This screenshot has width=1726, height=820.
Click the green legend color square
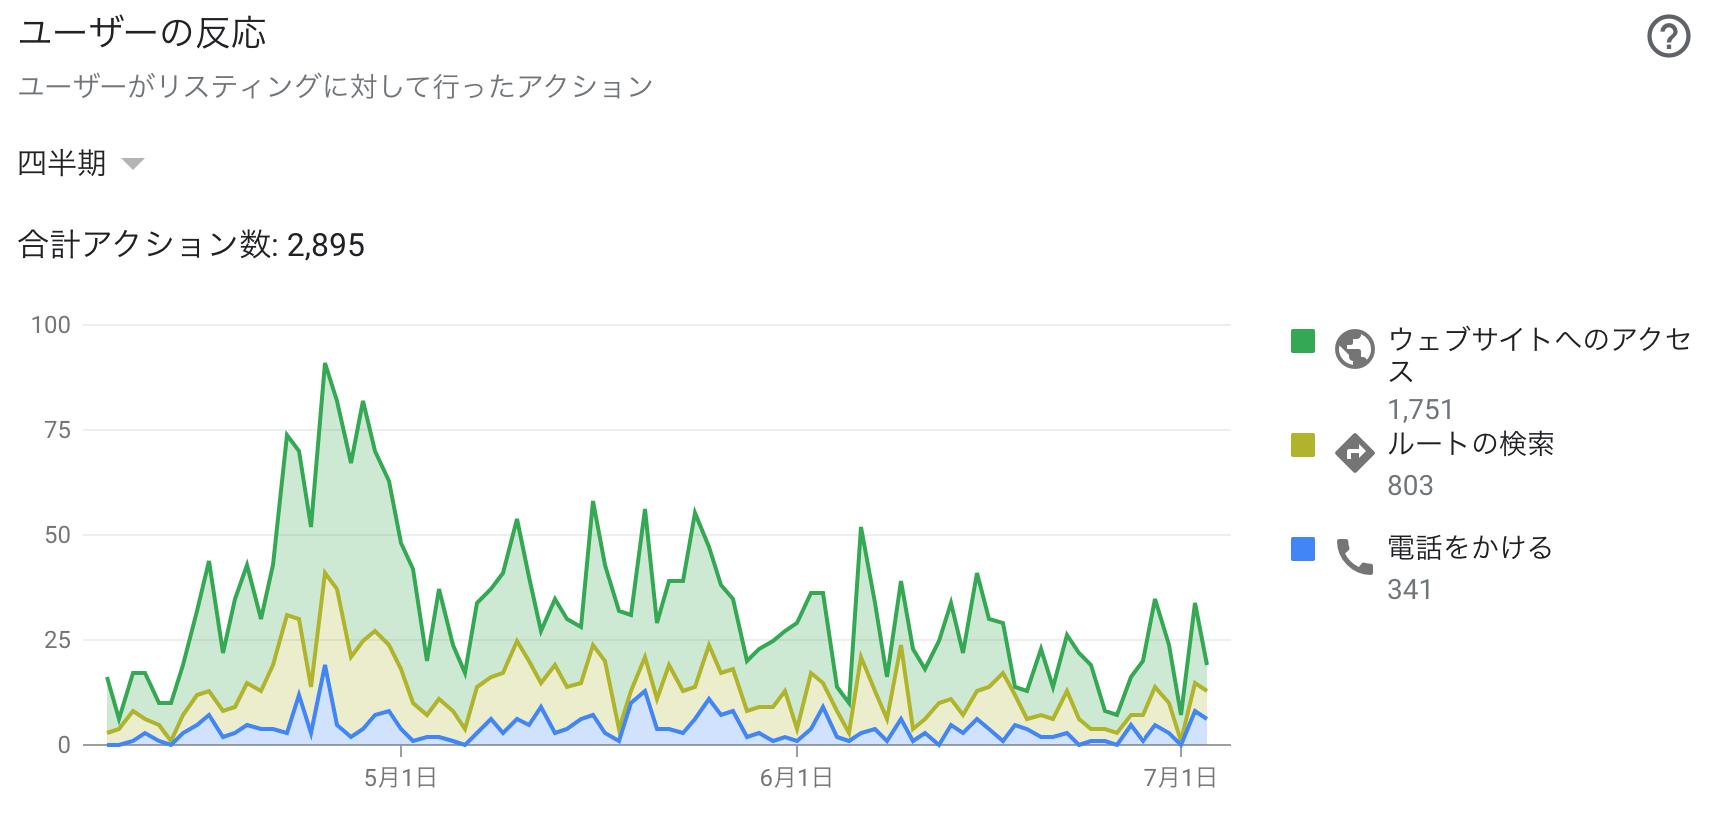[1303, 341]
